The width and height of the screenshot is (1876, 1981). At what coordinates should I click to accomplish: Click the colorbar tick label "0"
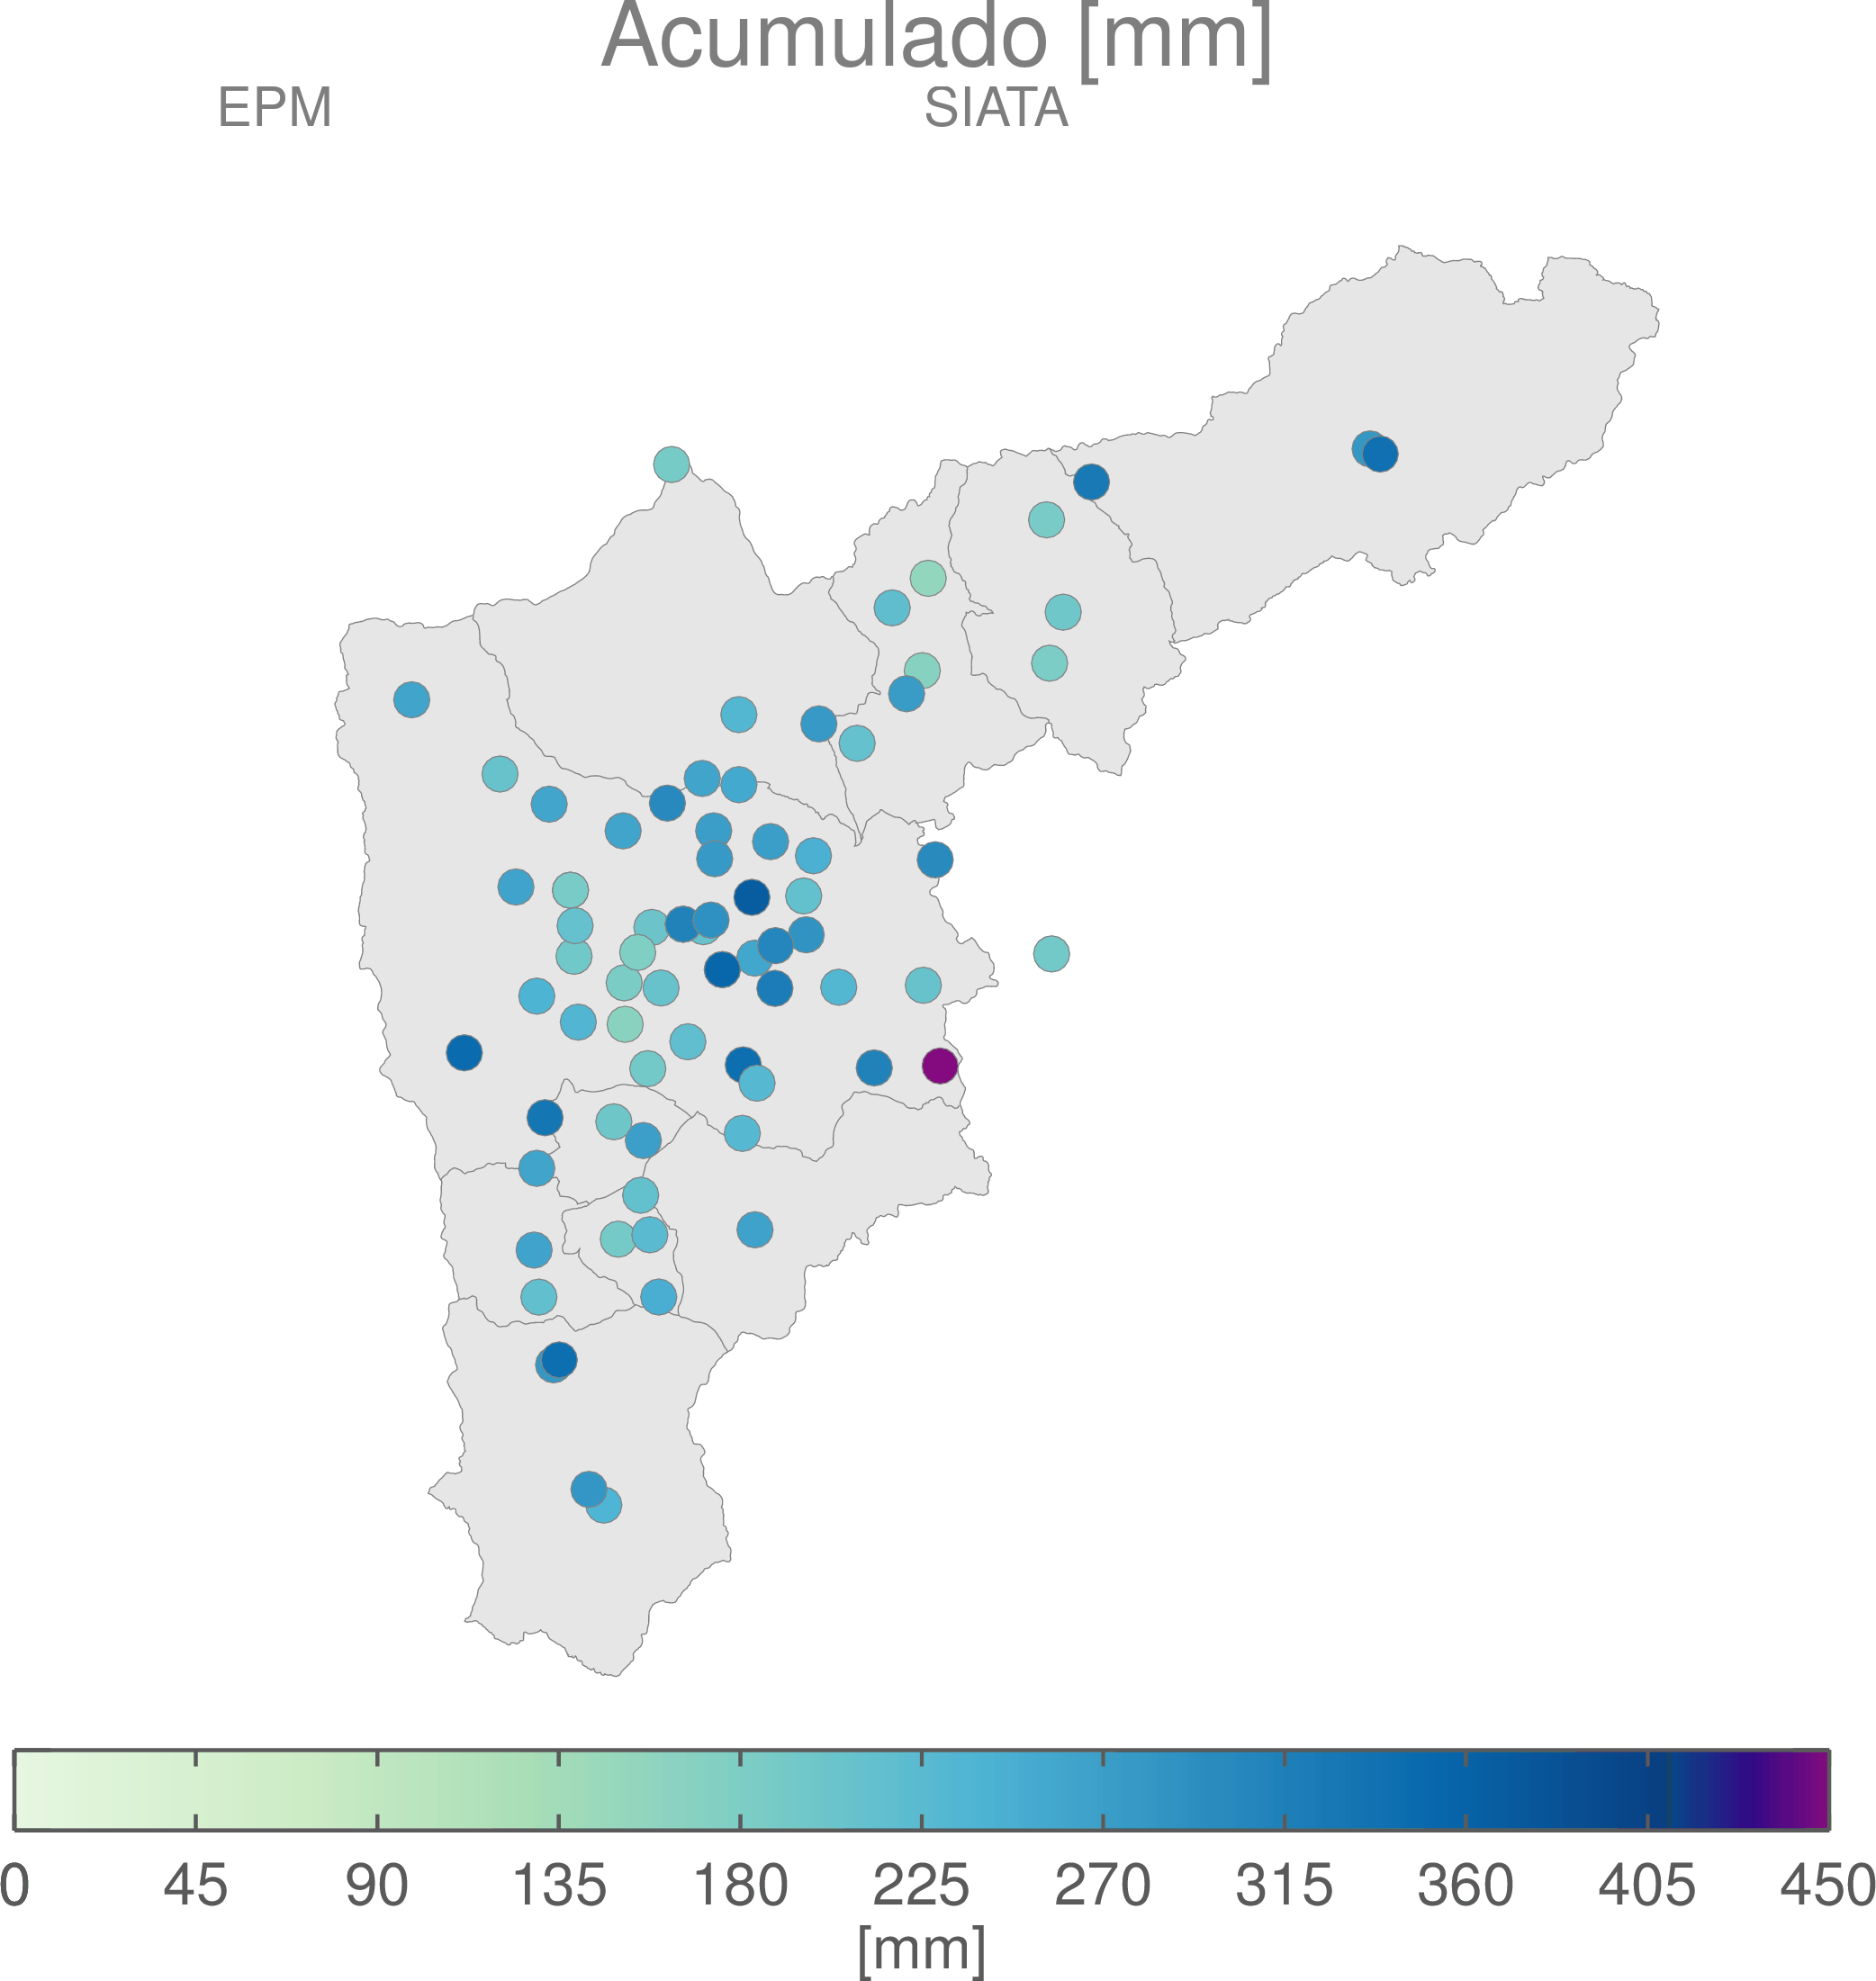(x=14, y=1886)
